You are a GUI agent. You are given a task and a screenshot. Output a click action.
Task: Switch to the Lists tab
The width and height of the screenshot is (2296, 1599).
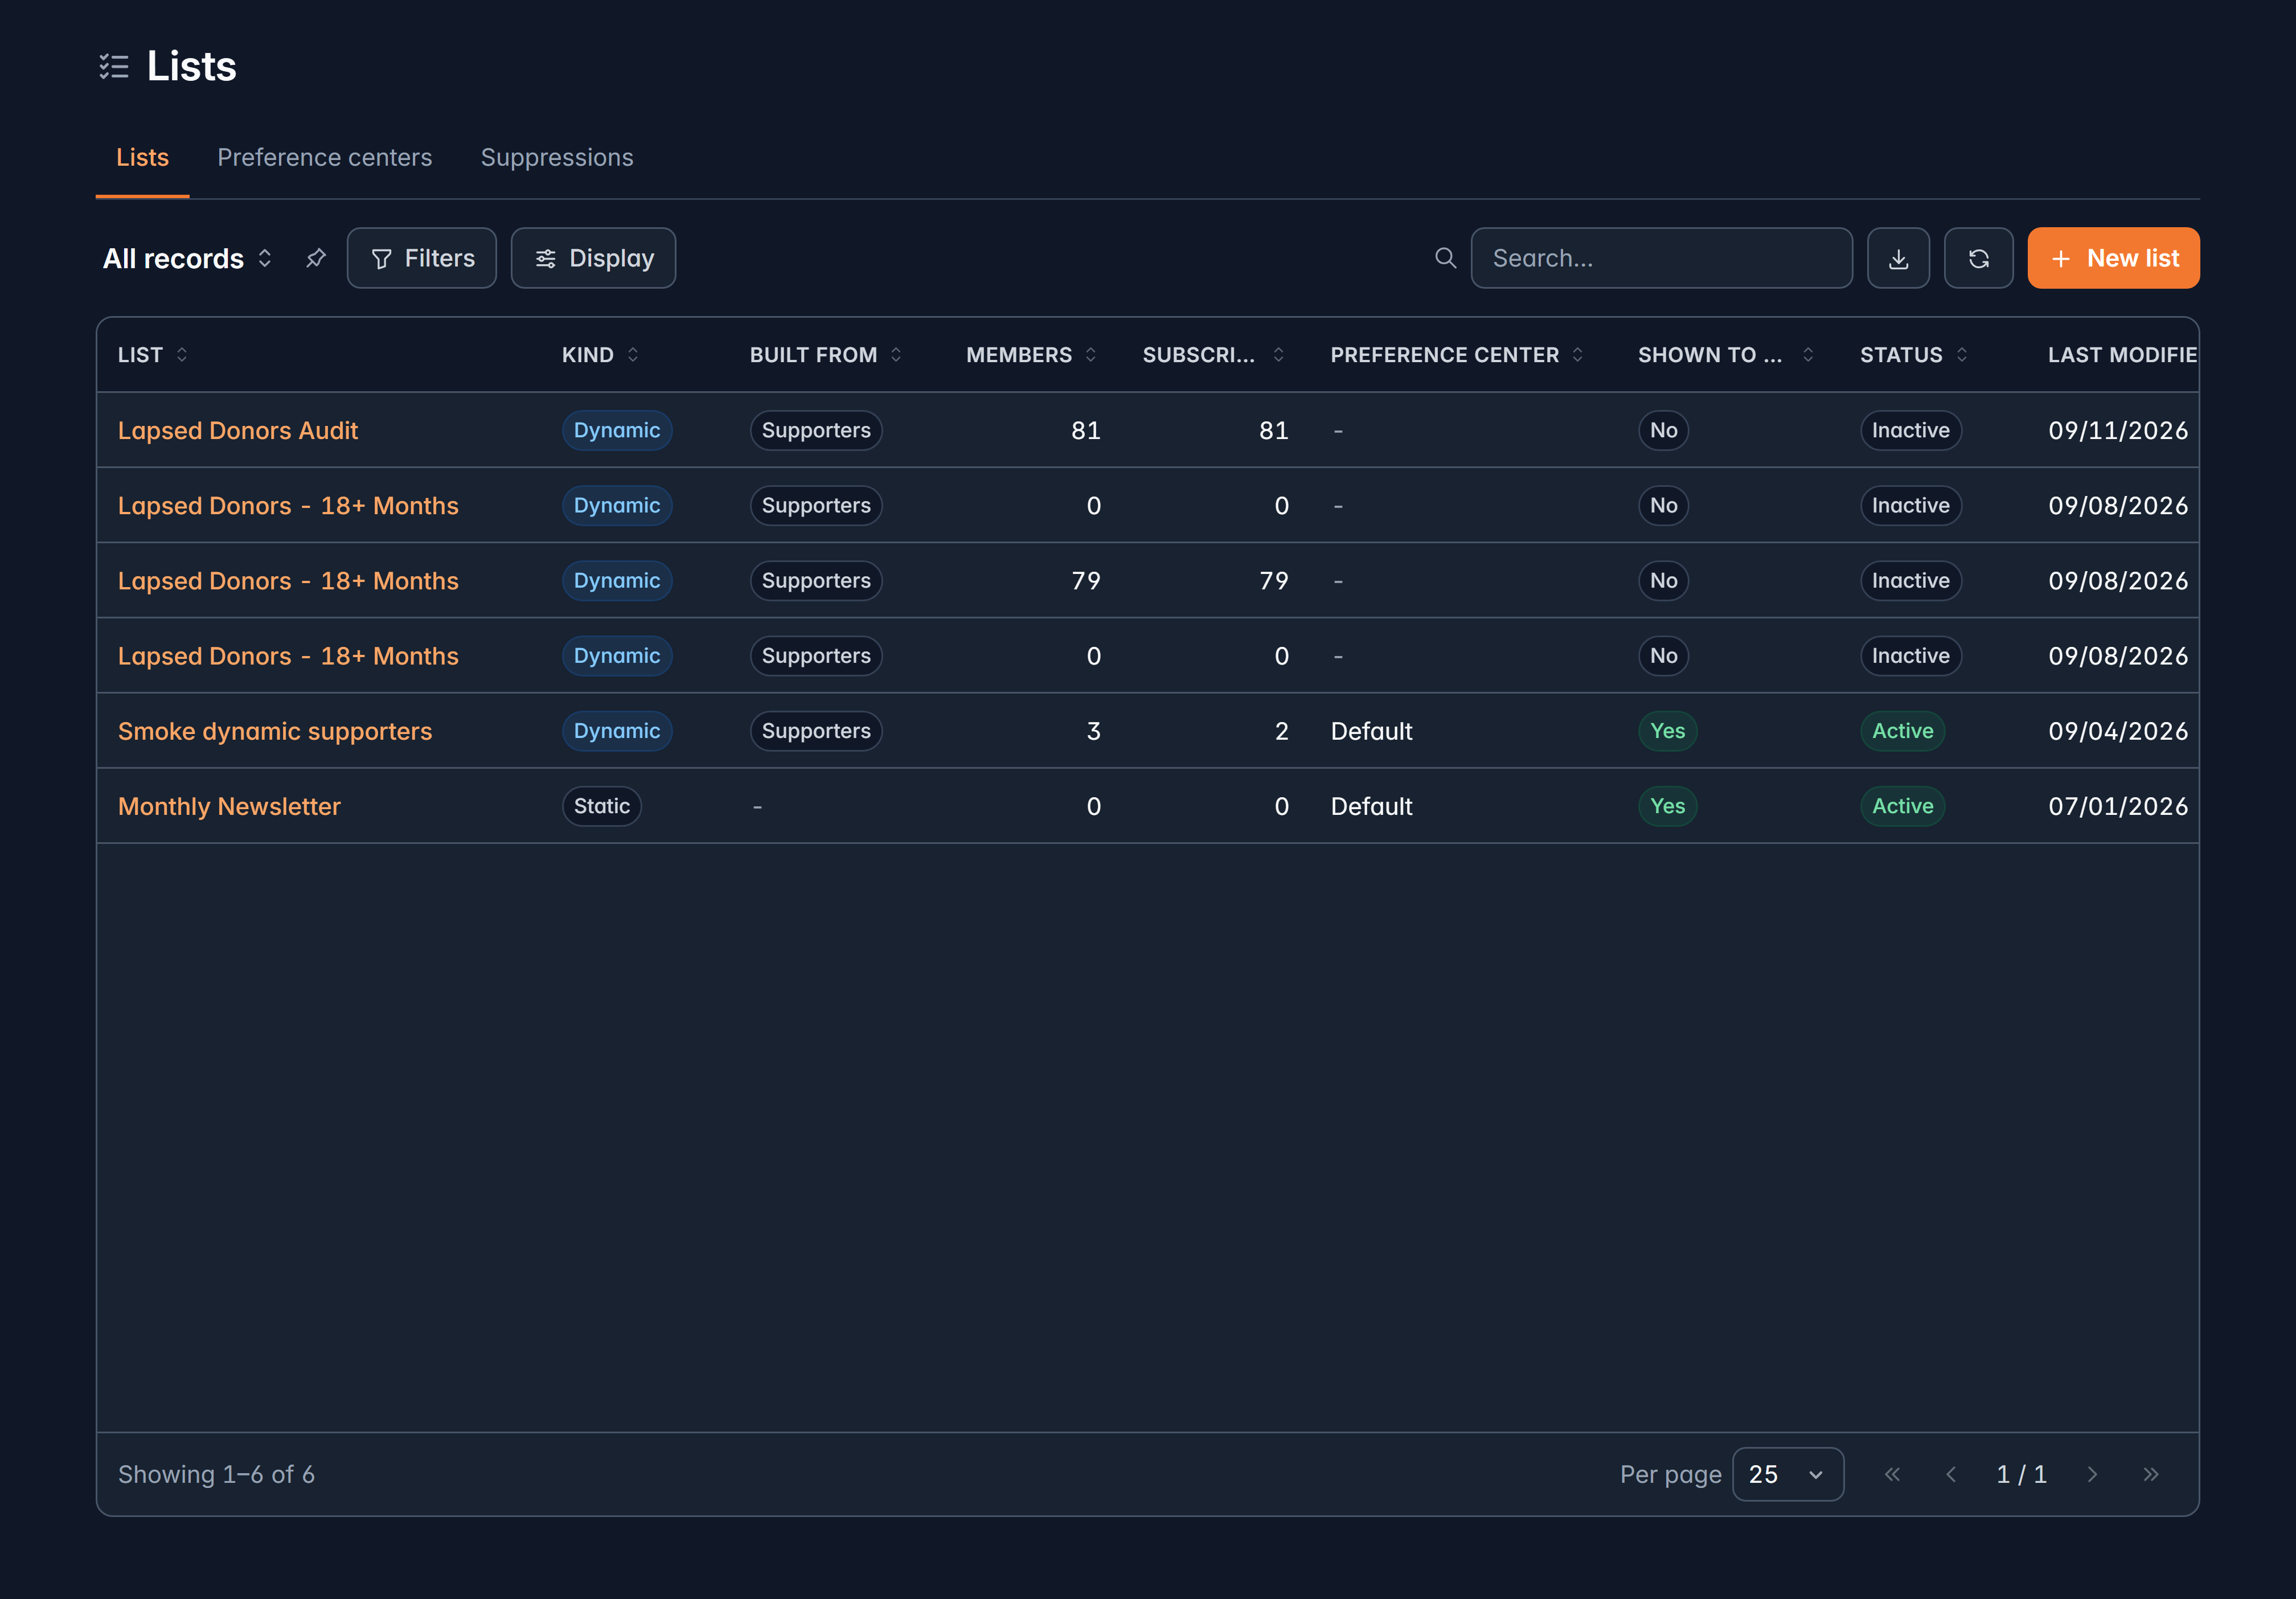pos(142,158)
